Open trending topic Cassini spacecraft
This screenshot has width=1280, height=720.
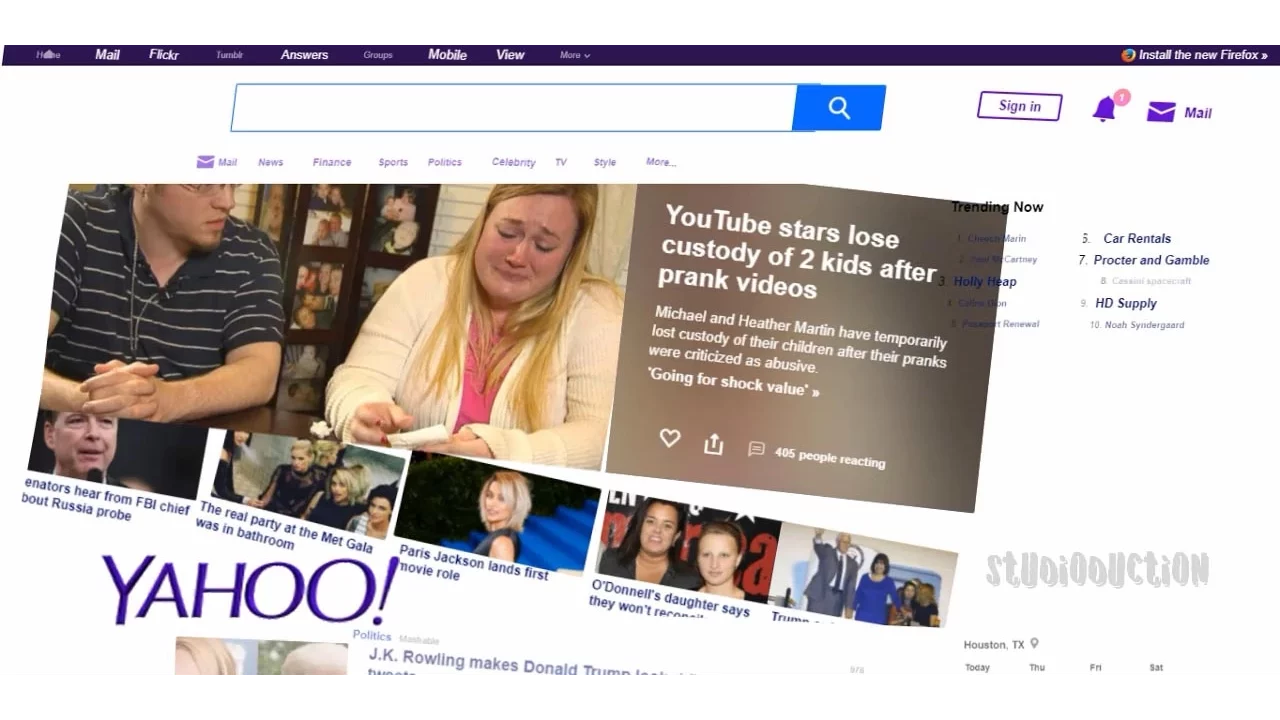[1152, 281]
